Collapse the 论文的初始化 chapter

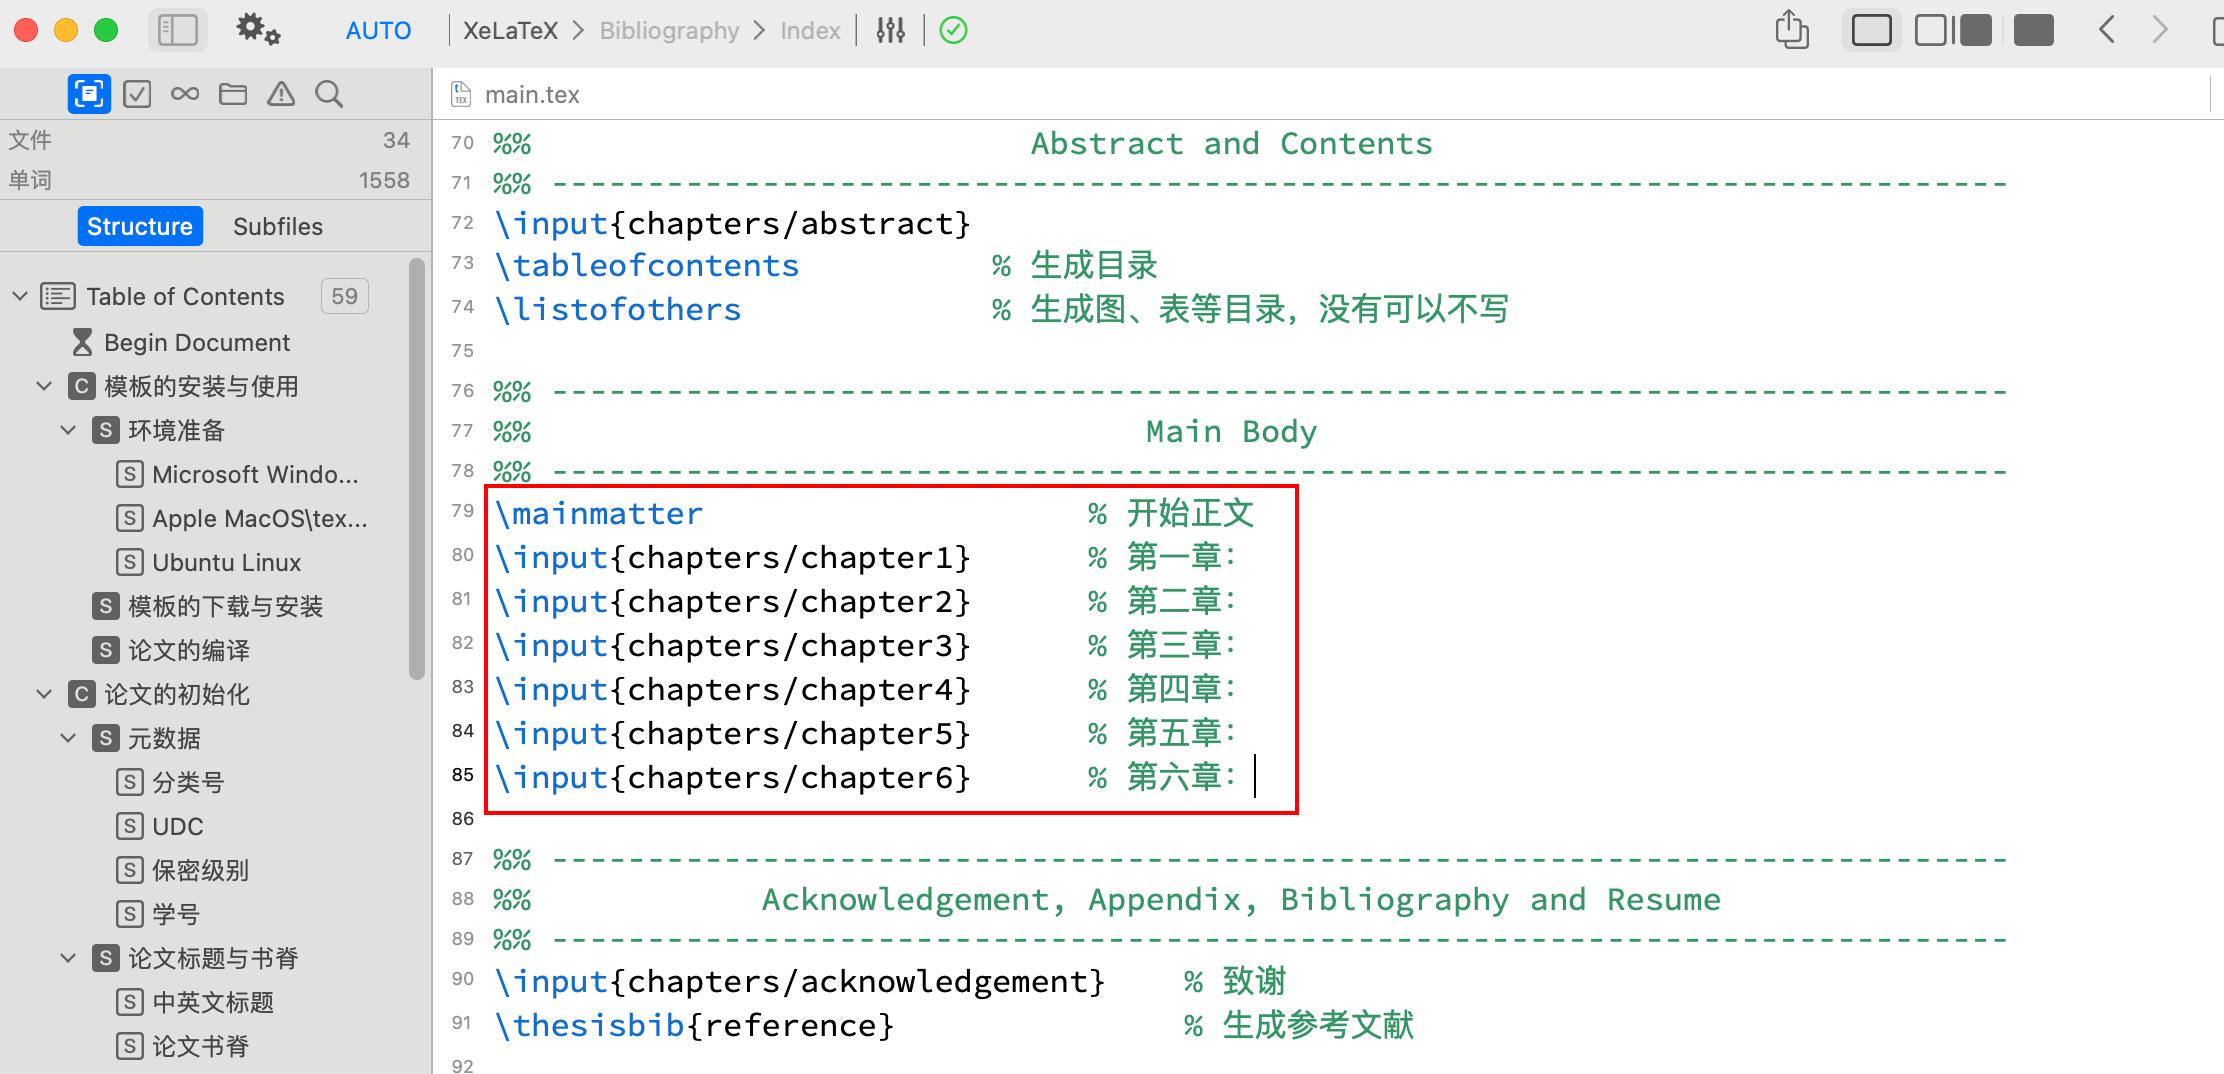pyautogui.click(x=44, y=694)
